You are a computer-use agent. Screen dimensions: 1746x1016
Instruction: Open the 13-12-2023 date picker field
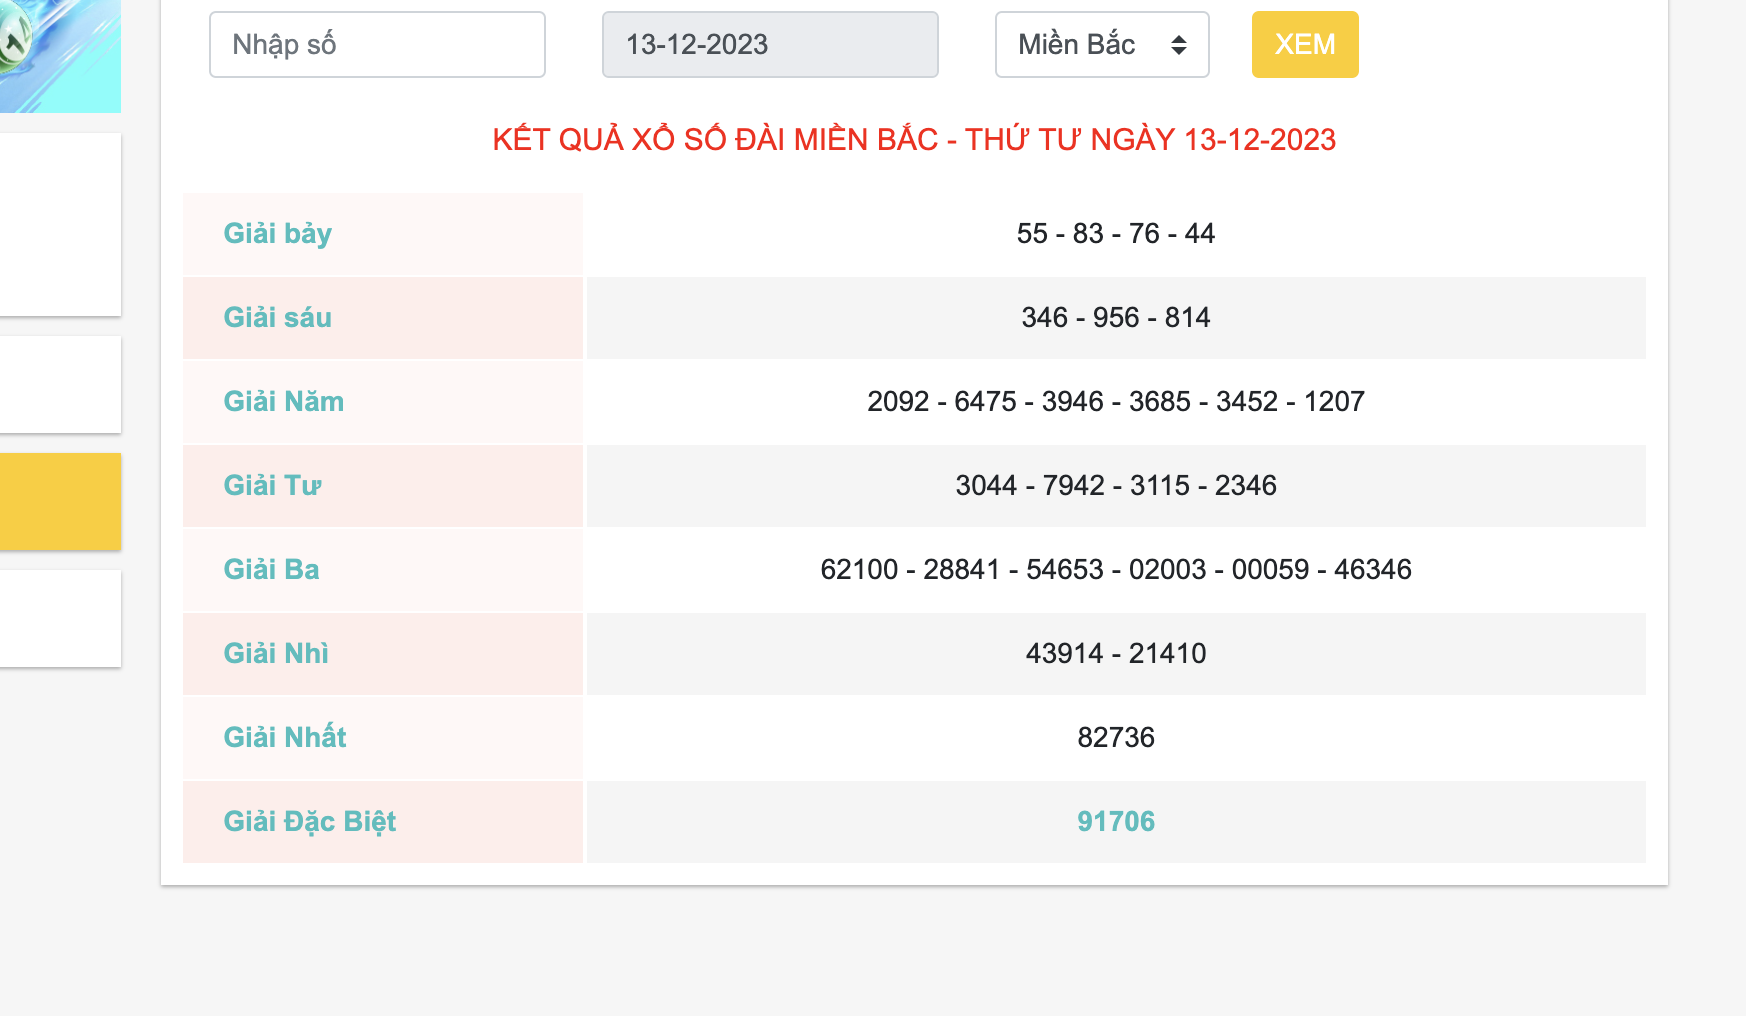[x=769, y=45]
